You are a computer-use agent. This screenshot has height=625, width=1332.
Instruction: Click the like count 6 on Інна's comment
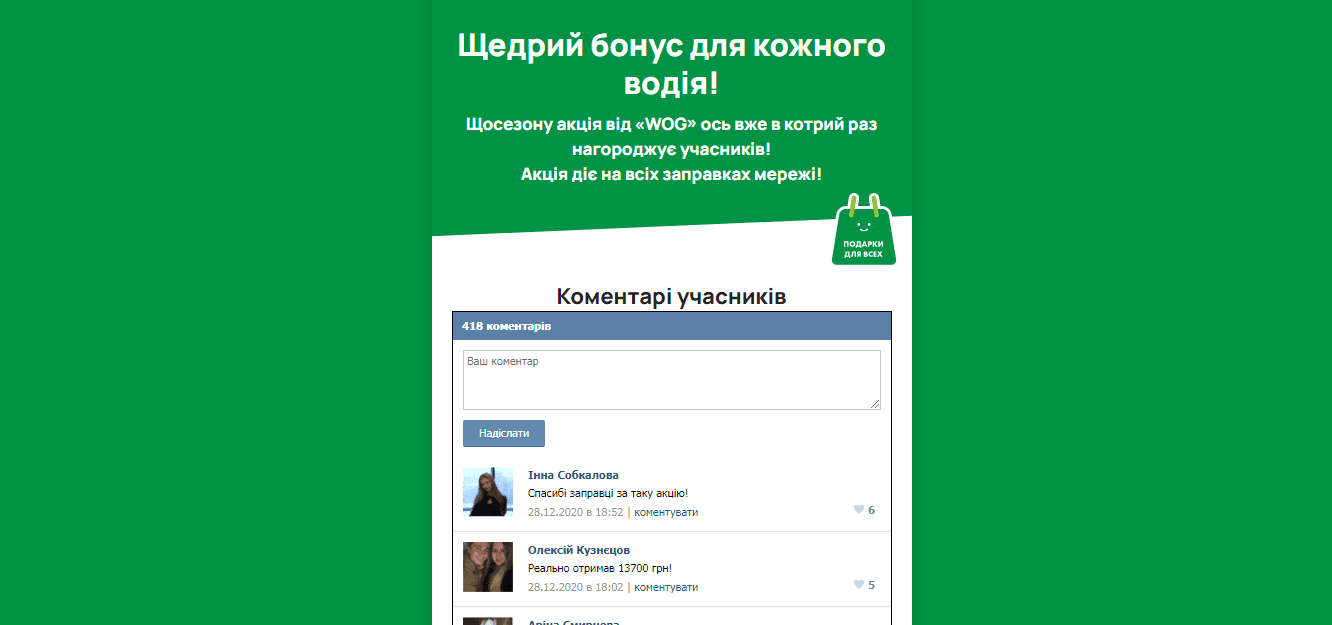(x=871, y=510)
